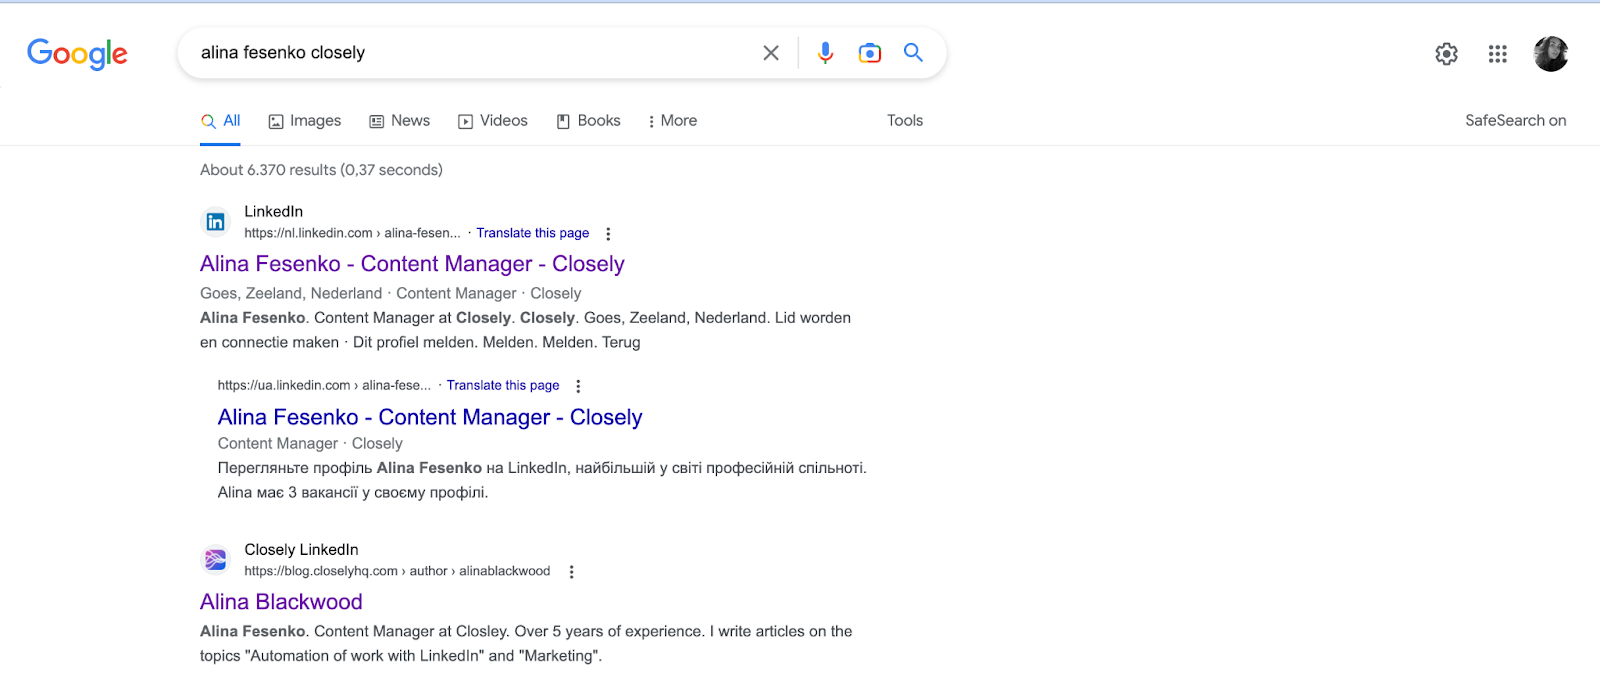Click the About 6.370 results text
Screen dimensions: 1600x695
click(x=321, y=170)
